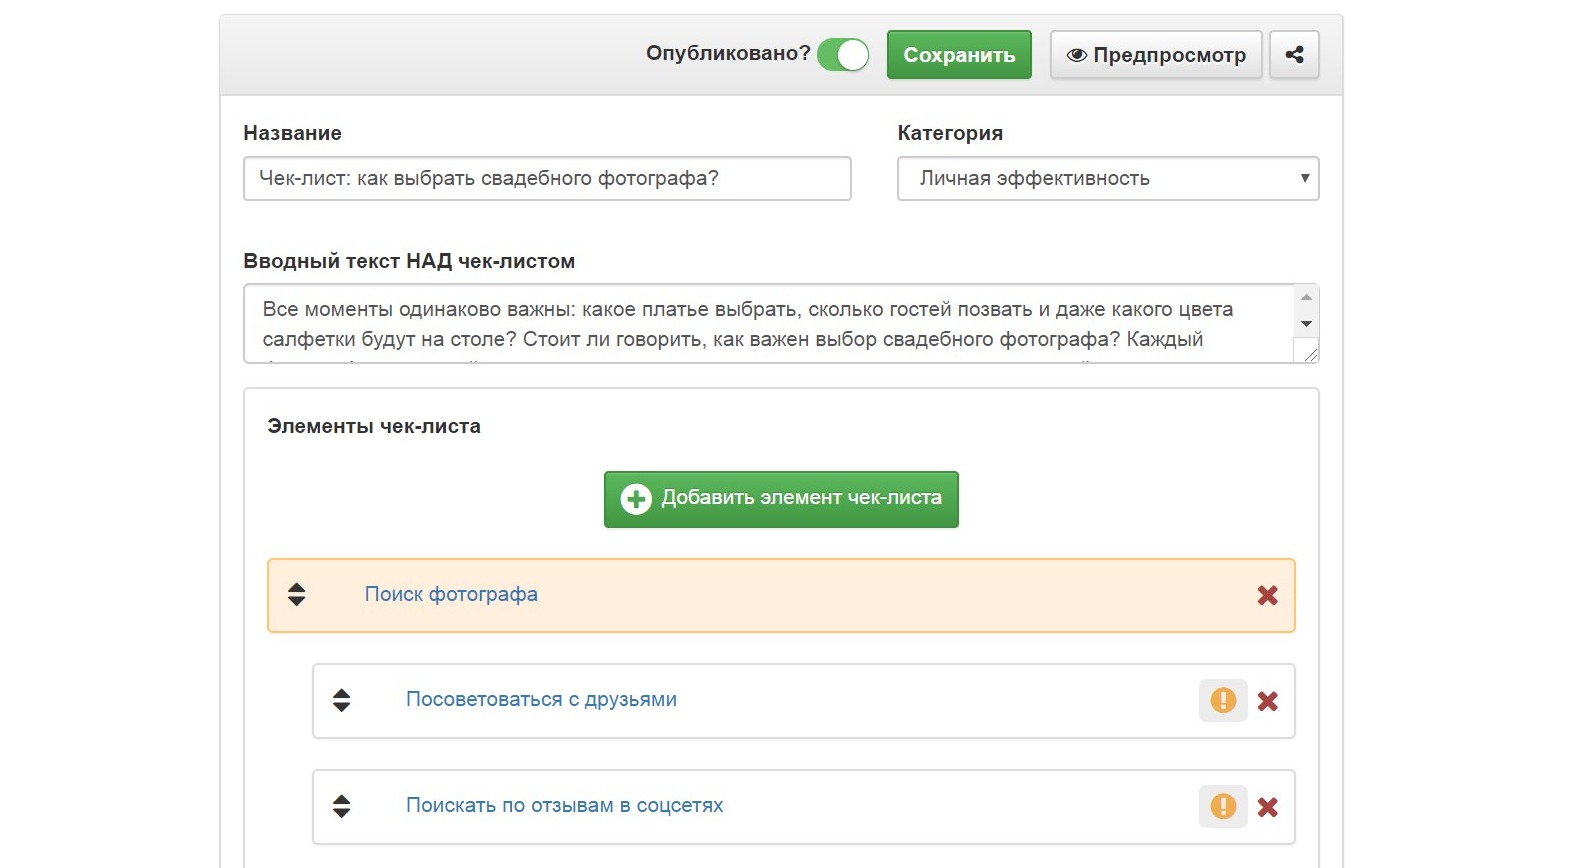Image resolution: width=1581 pixels, height=868 pixels.
Task: Click reorder handle for Посоветоваться с друзьями
Action: [x=341, y=701]
